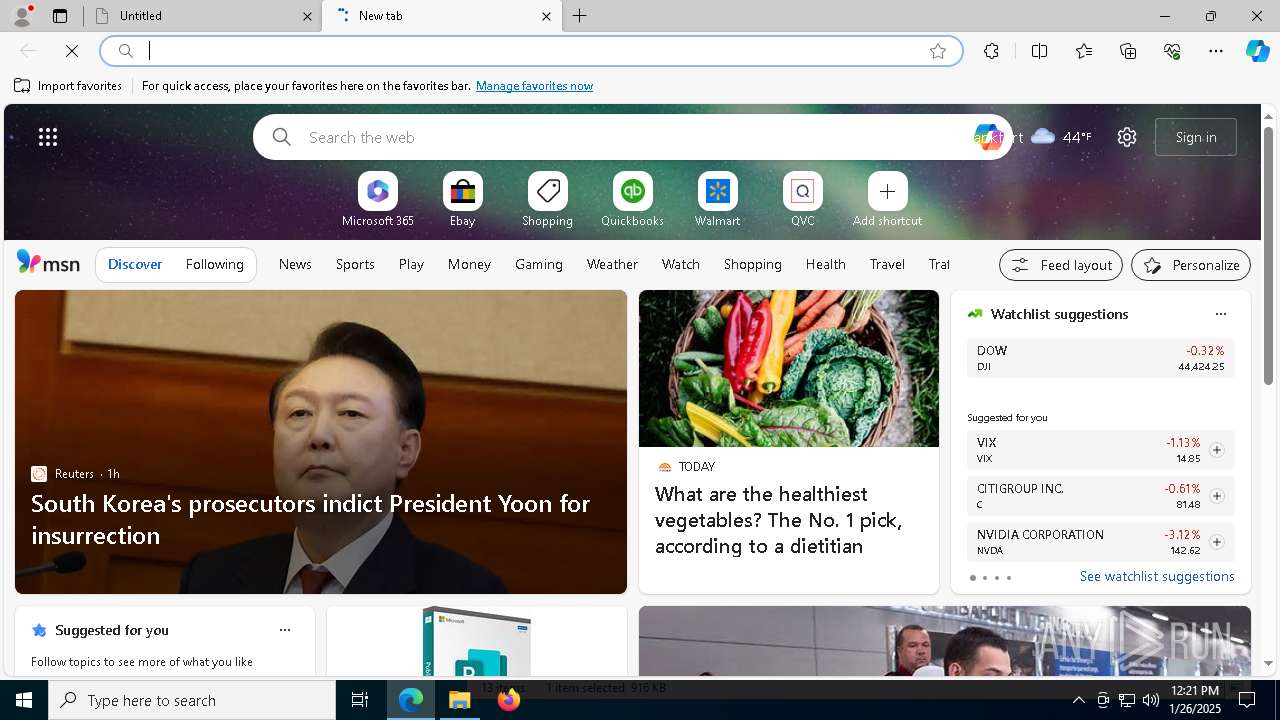Open the Edge profile icon
The width and height of the screenshot is (1280, 720).
click(x=22, y=16)
